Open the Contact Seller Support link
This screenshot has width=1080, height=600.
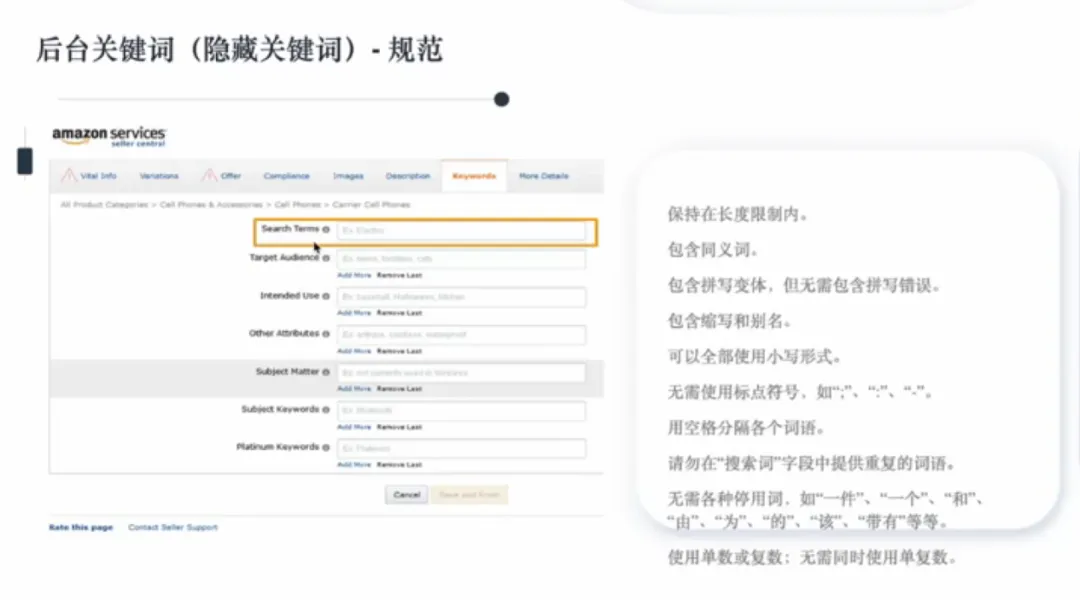coord(172,527)
